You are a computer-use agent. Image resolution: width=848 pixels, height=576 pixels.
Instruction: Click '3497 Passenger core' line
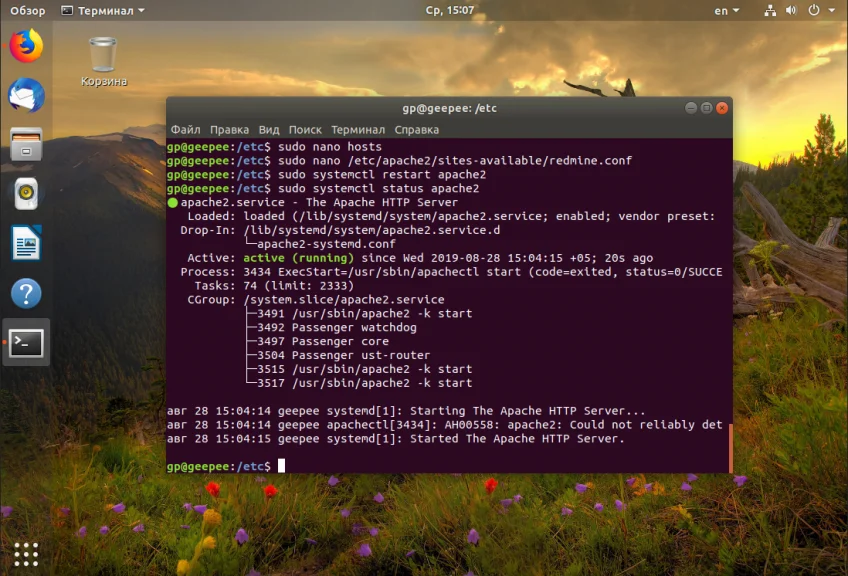[323, 341]
